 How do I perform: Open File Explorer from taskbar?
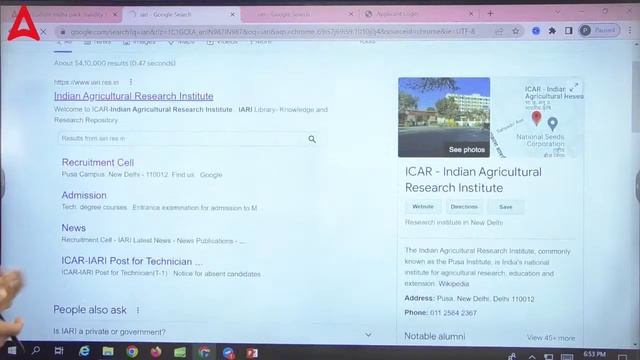click(x=108, y=351)
